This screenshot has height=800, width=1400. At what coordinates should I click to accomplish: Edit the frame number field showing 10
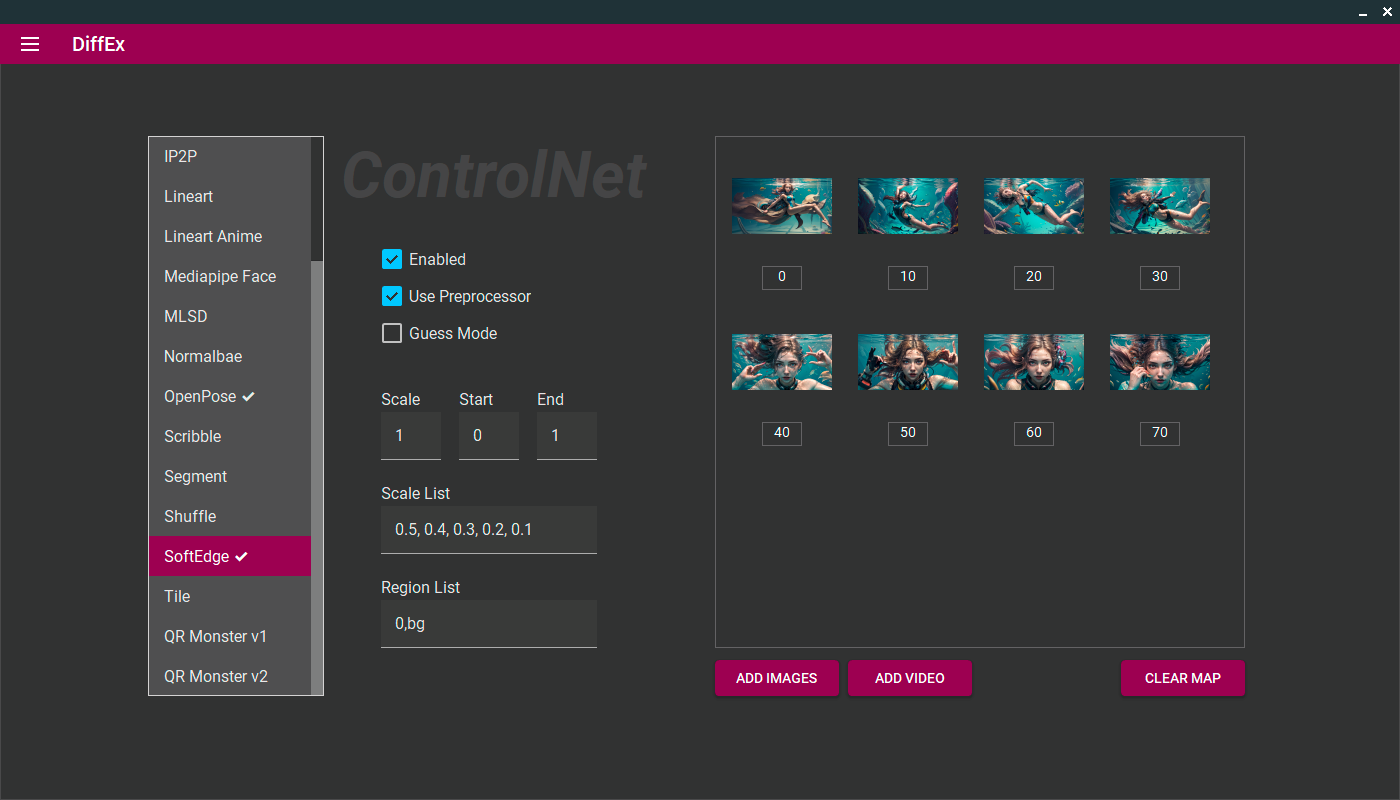(908, 277)
